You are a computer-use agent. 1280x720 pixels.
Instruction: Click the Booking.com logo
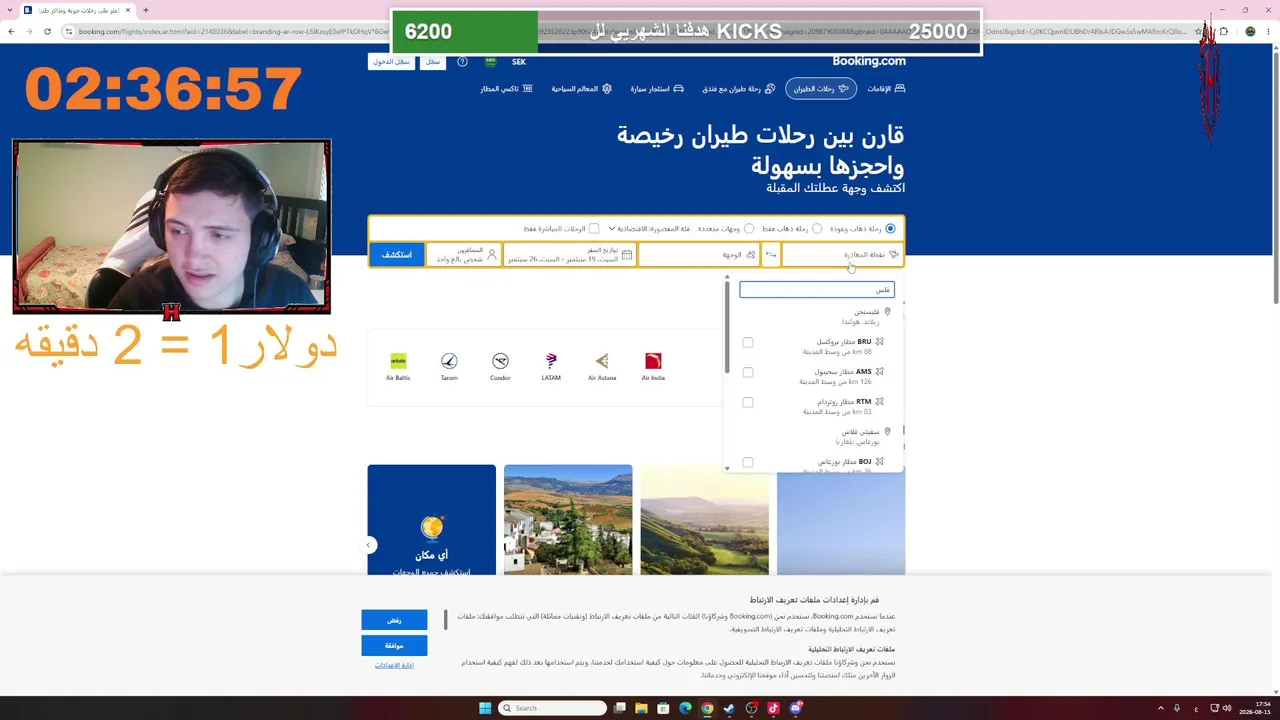(x=868, y=61)
